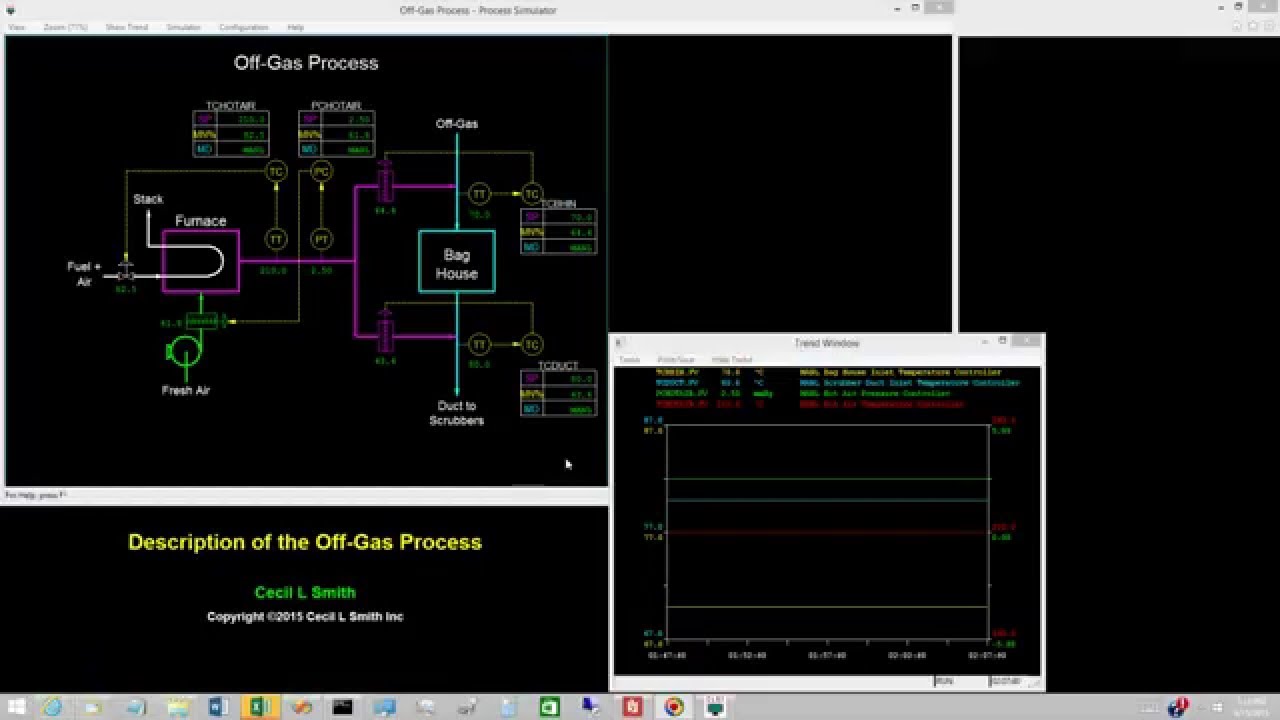Open the Configuration menu
This screenshot has width=1280, height=720.
point(243,27)
